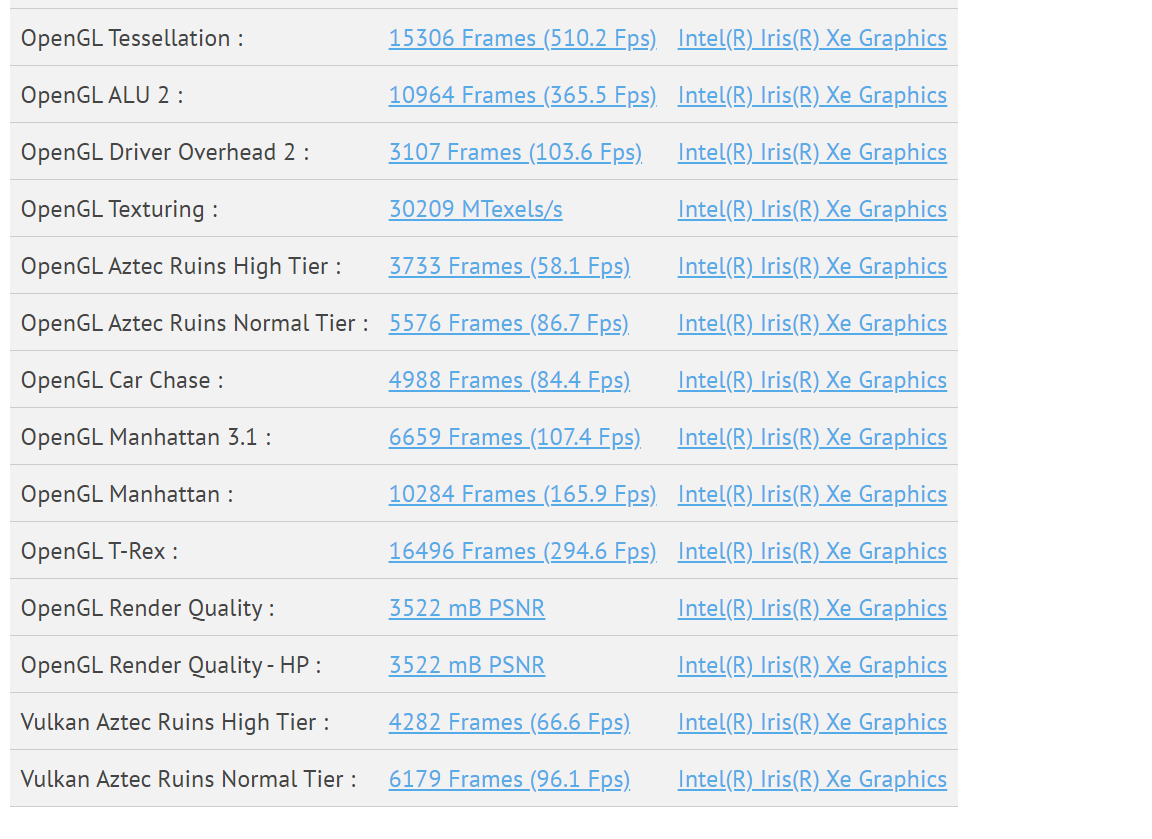Select the 'OpenGL Driver Overhead 2 :' label
Screen dimensions: 1152x839
[x=165, y=152]
